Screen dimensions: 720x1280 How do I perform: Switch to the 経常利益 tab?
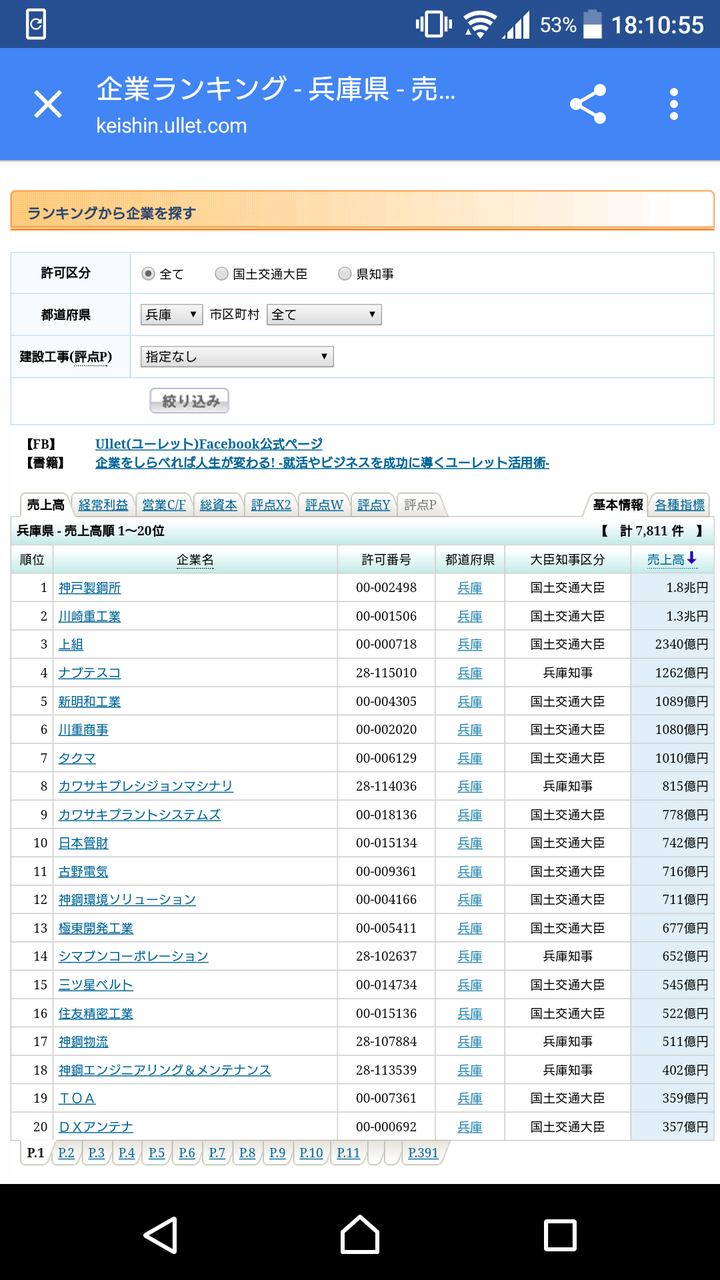[x=103, y=505]
